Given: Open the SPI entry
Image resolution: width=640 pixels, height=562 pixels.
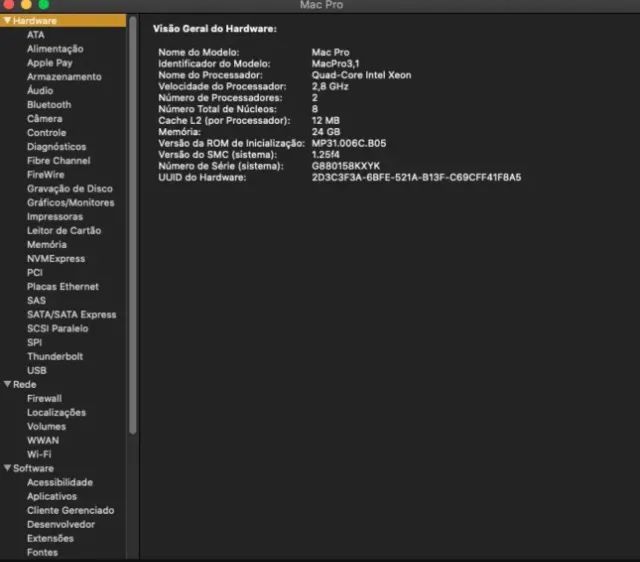Looking at the screenshot, I should [34, 342].
